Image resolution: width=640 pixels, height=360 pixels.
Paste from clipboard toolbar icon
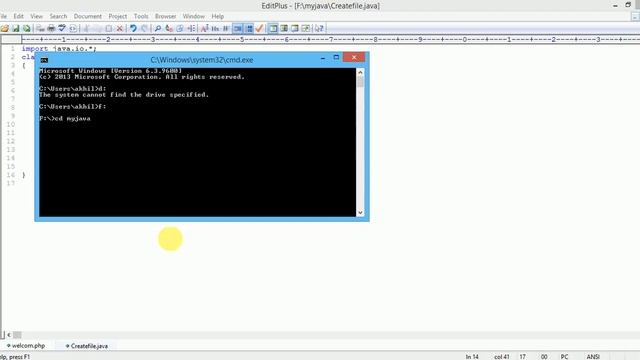coord(109,28)
